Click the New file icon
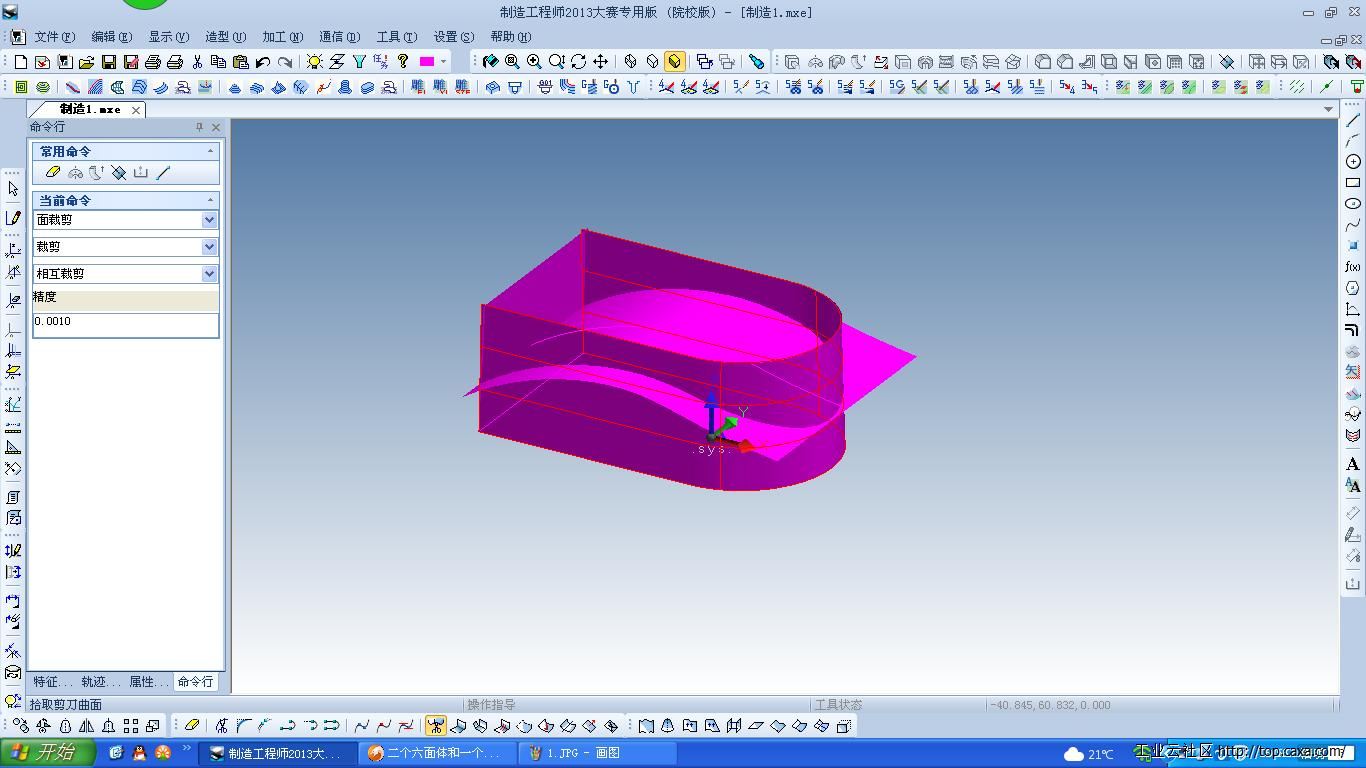This screenshot has height=768, width=1366. [x=21, y=62]
